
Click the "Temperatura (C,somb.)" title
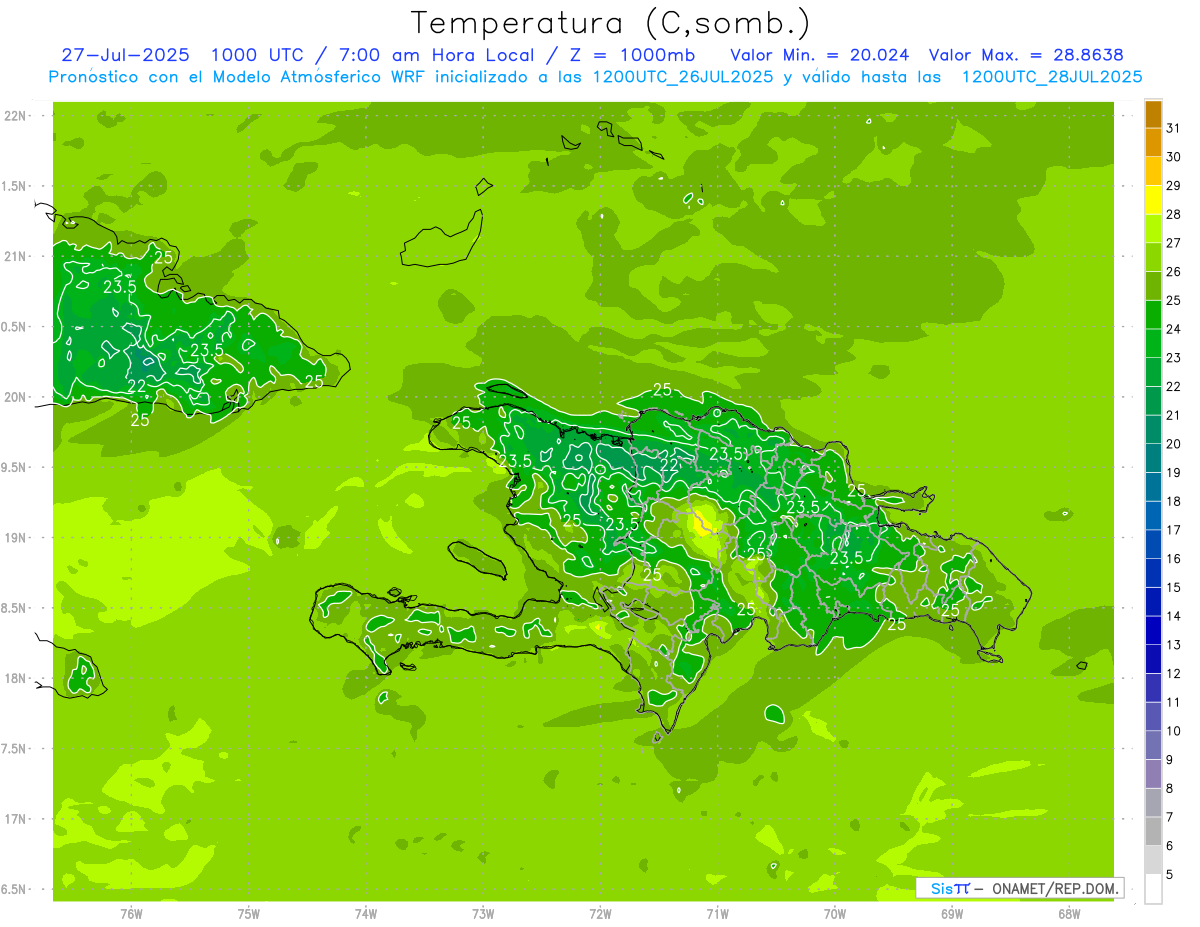pos(610,24)
